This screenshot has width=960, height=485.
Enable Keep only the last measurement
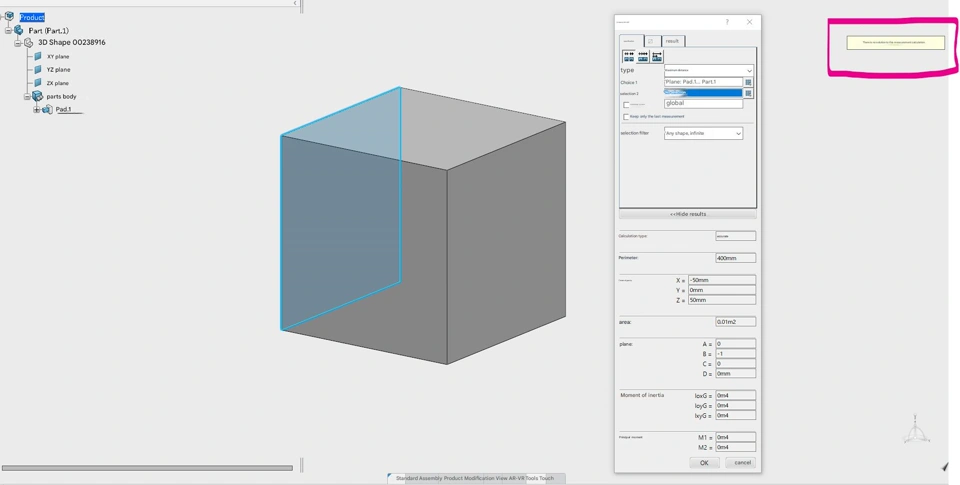(x=626, y=116)
